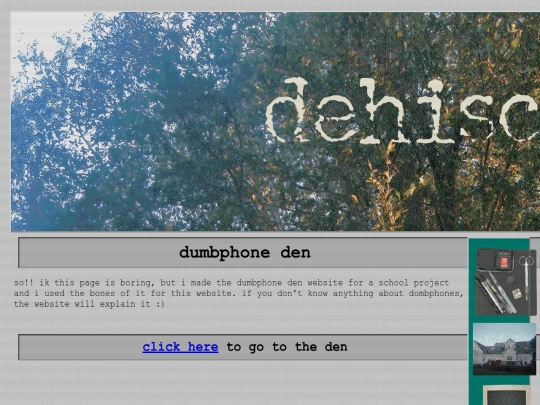Click the line starting 'and i used the bones'

(x=239, y=293)
